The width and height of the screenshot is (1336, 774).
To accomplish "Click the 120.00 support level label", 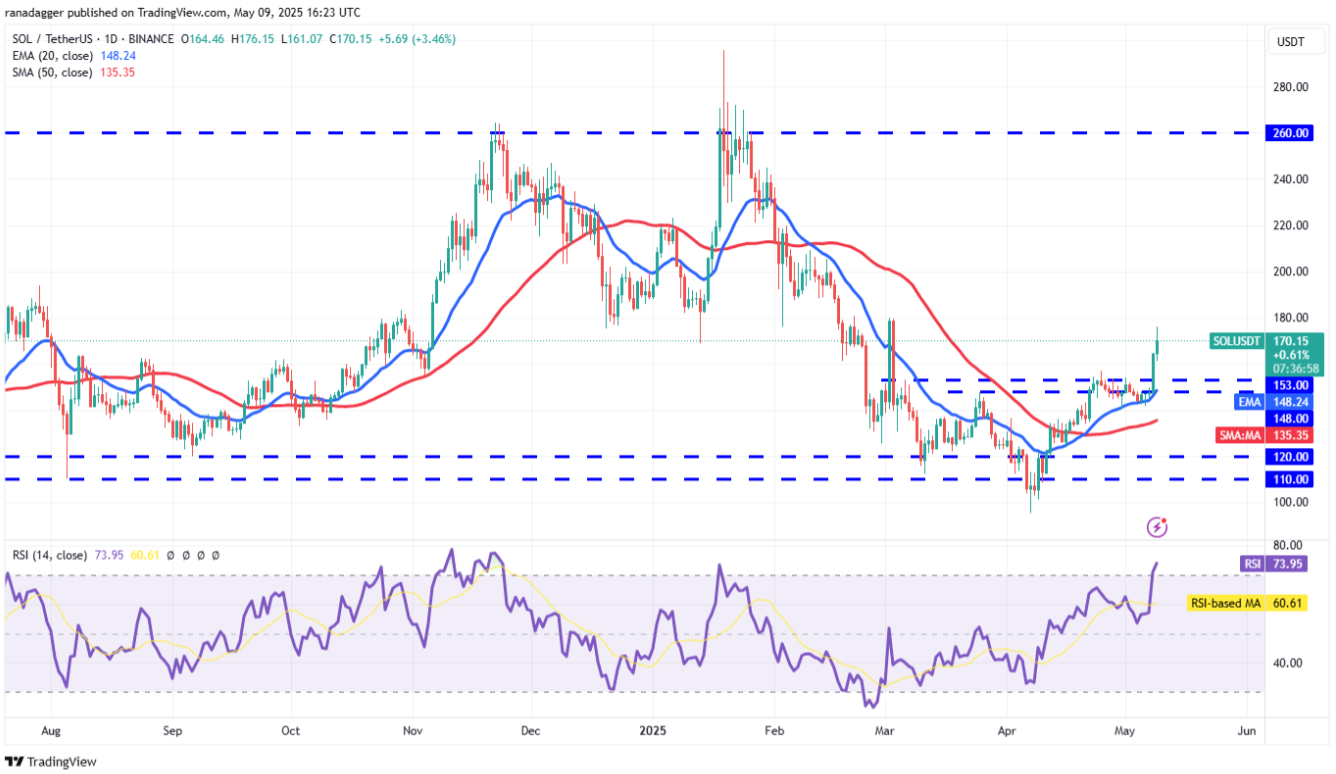I will pyautogui.click(x=1292, y=457).
